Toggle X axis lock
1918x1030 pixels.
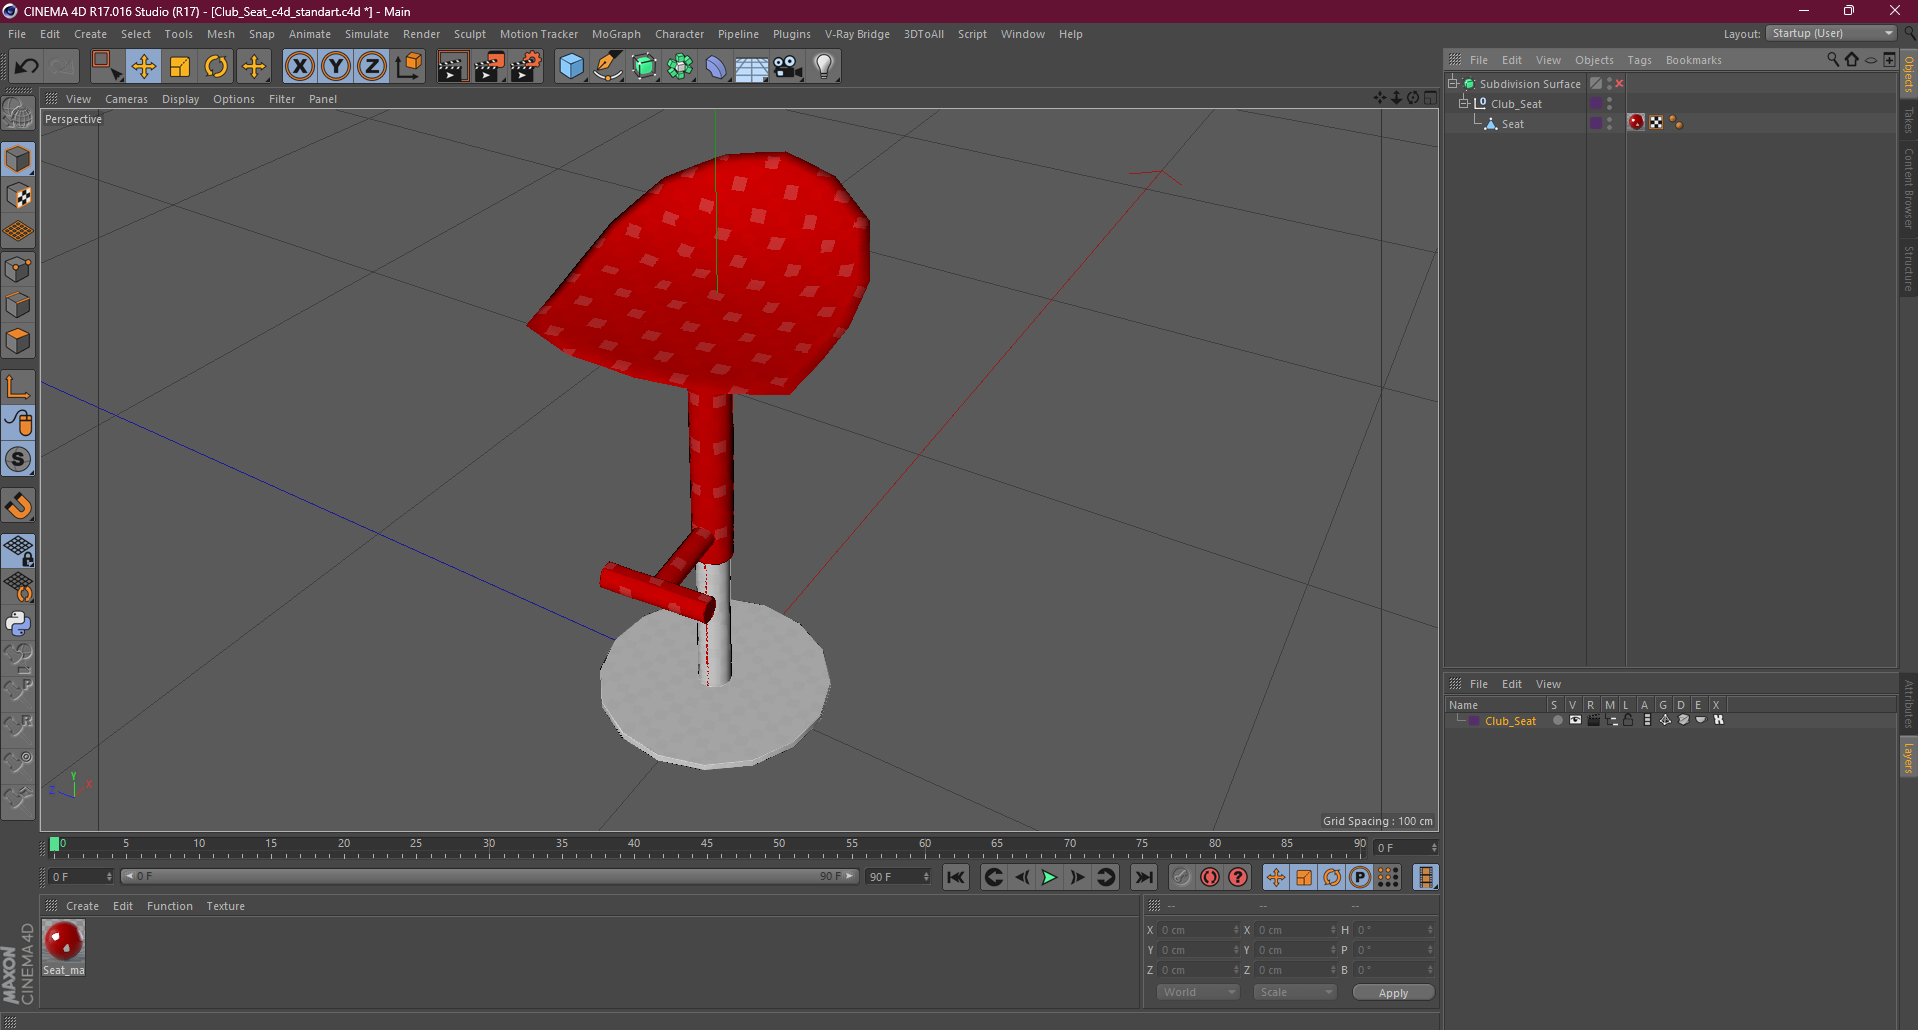299,67
